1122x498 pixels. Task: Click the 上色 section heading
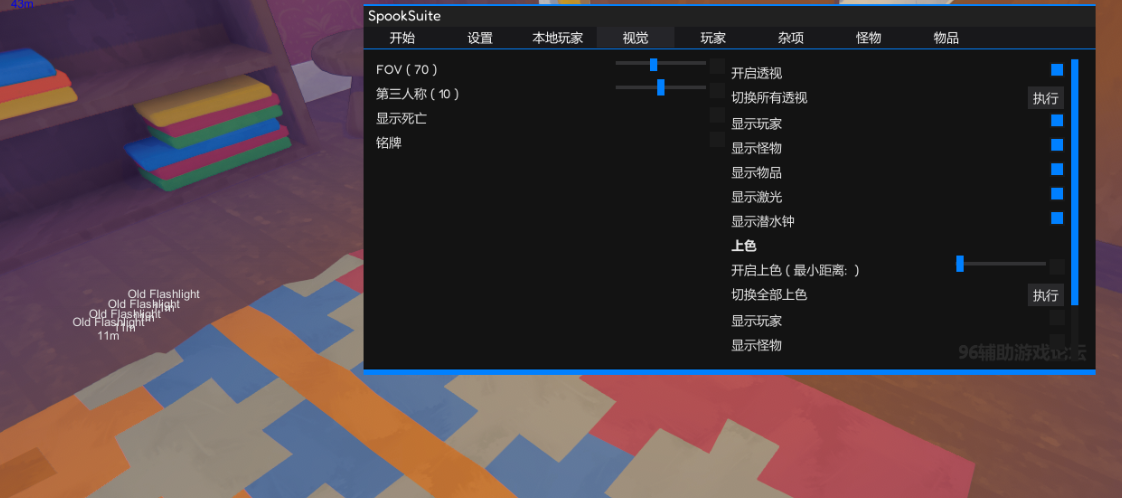click(743, 246)
